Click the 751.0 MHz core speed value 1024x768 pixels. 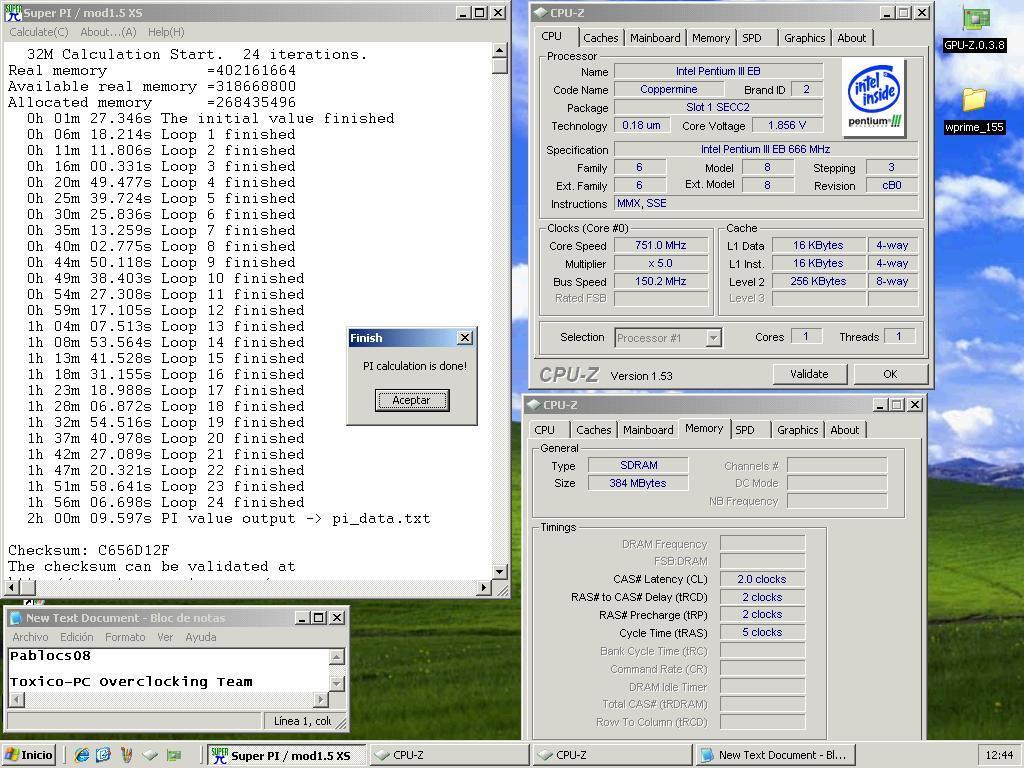click(x=661, y=246)
